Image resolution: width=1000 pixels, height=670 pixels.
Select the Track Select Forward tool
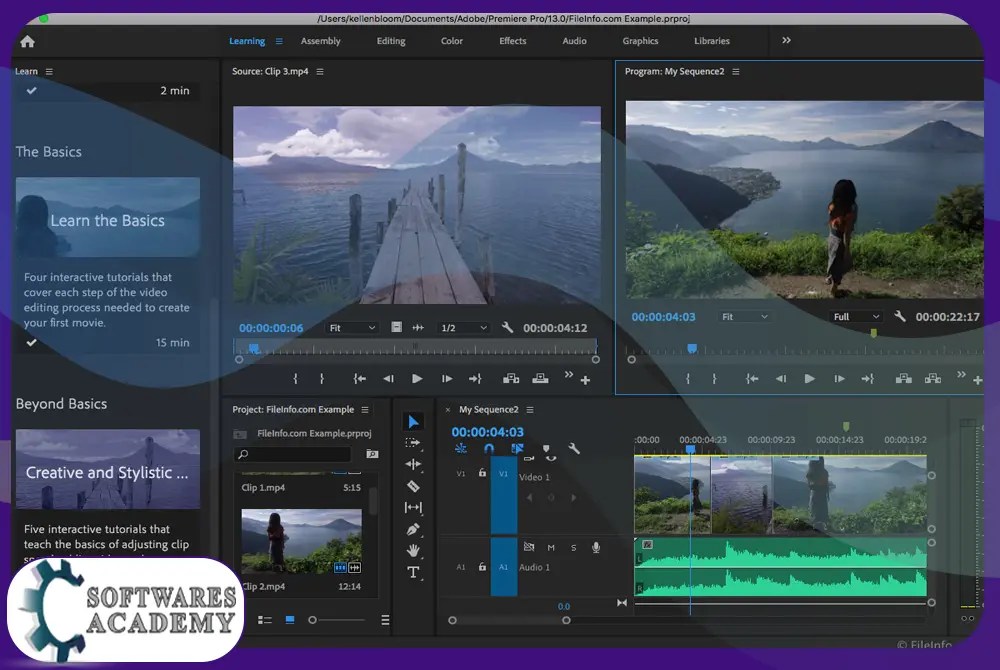pyautogui.click(x=414, y=443)
